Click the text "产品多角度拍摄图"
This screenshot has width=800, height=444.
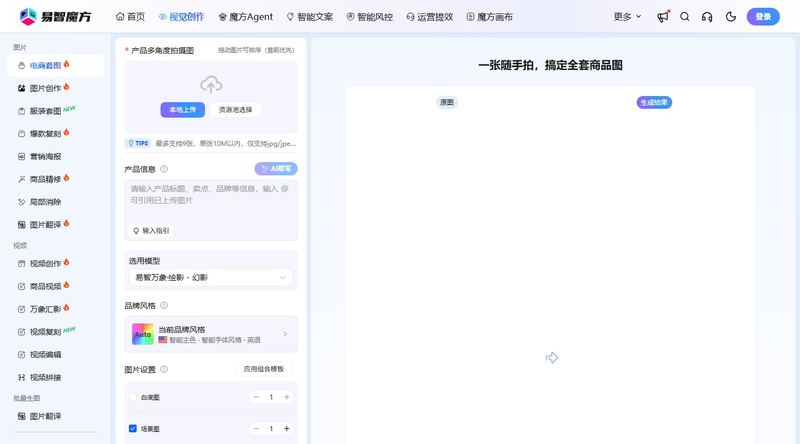coord(163,51)
